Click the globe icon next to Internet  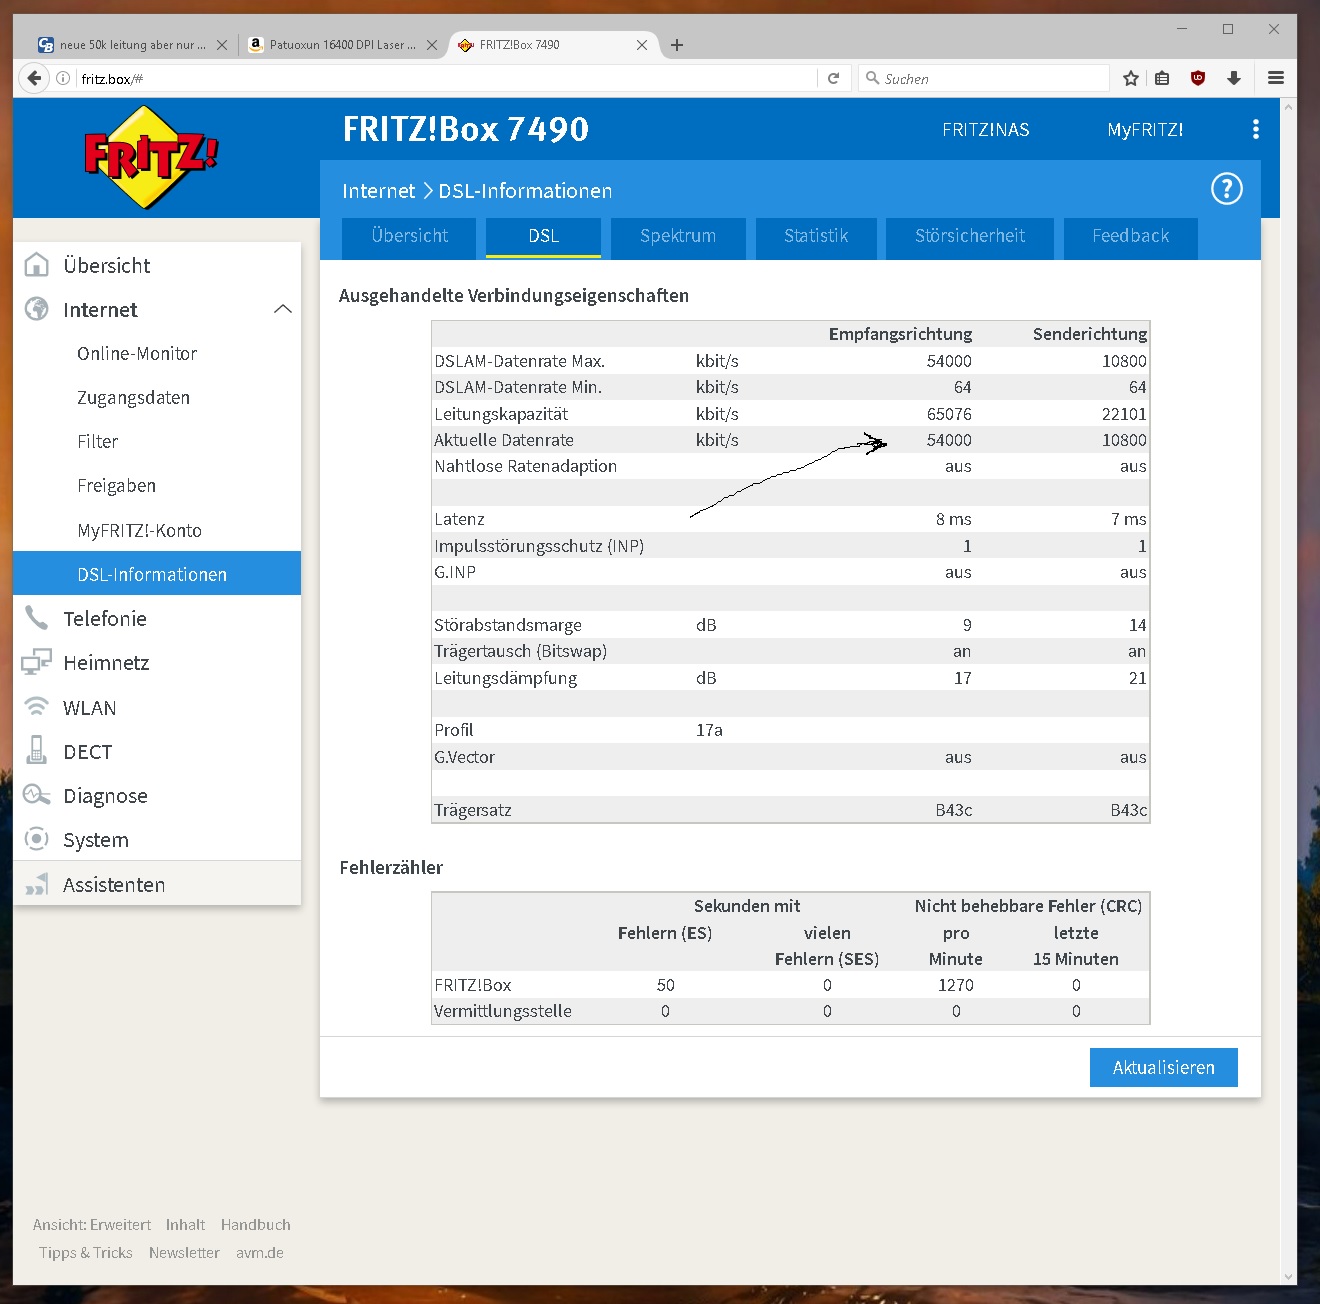point(37,309)
